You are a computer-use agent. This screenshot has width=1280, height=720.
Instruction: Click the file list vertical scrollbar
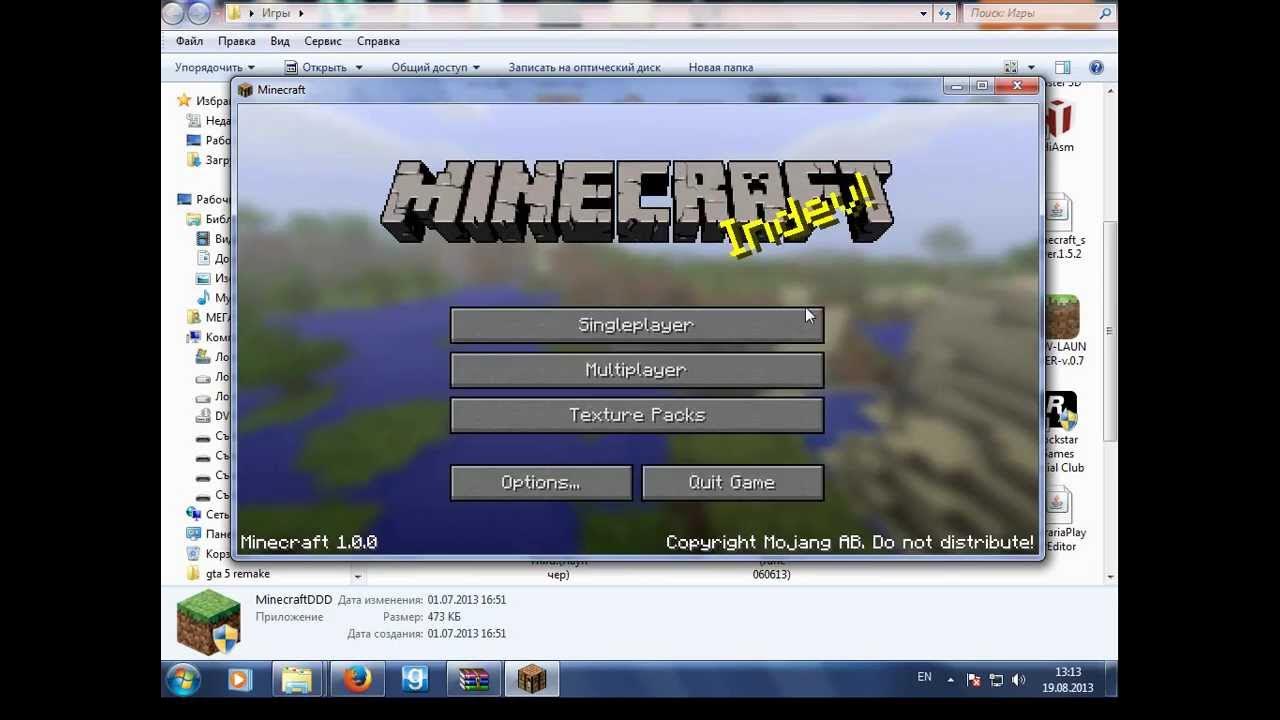1109,330
